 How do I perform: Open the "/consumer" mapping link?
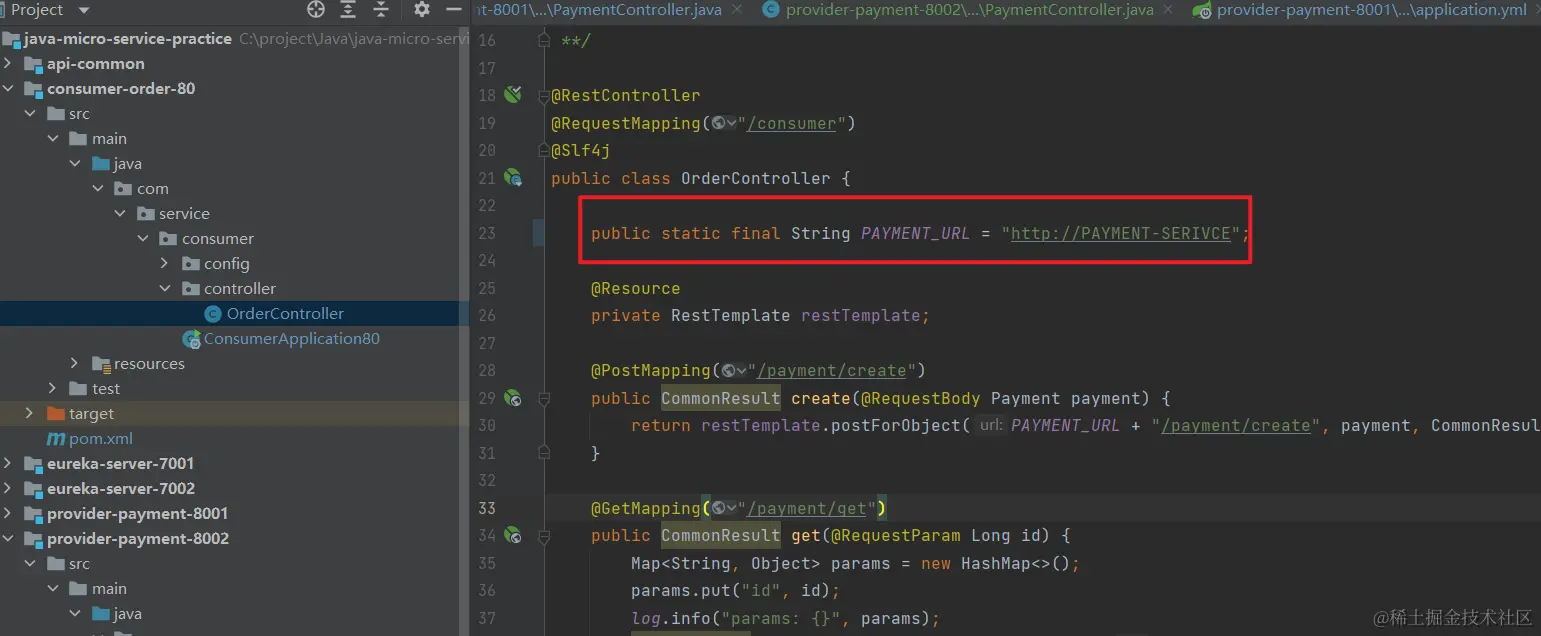[x=791, y=123]
